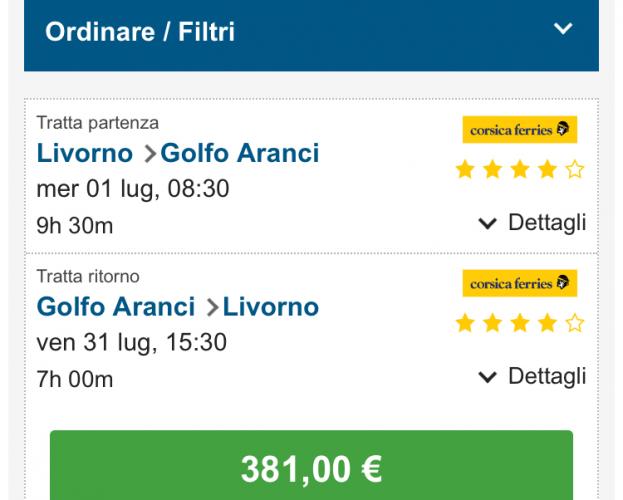Click the Corsica Ferries logo on departure route
The height and width of the screenshot is (500, 623).
pos(520,130)
